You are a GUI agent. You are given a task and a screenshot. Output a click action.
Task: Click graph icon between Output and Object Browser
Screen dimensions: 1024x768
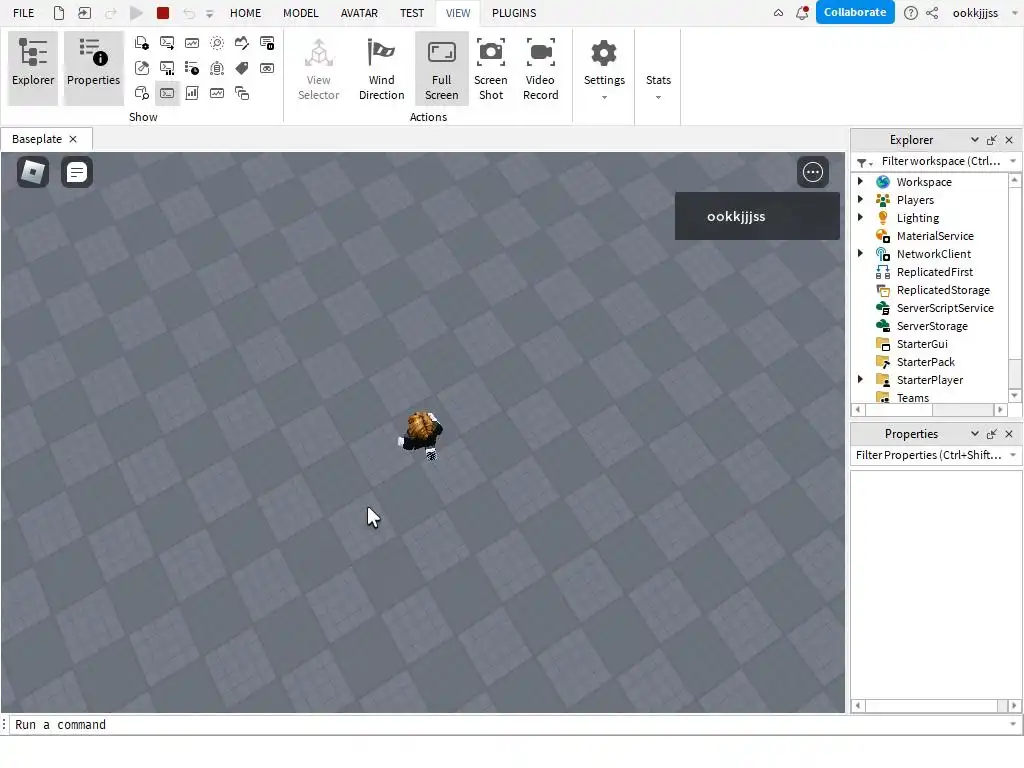click(x=192, y=43)
